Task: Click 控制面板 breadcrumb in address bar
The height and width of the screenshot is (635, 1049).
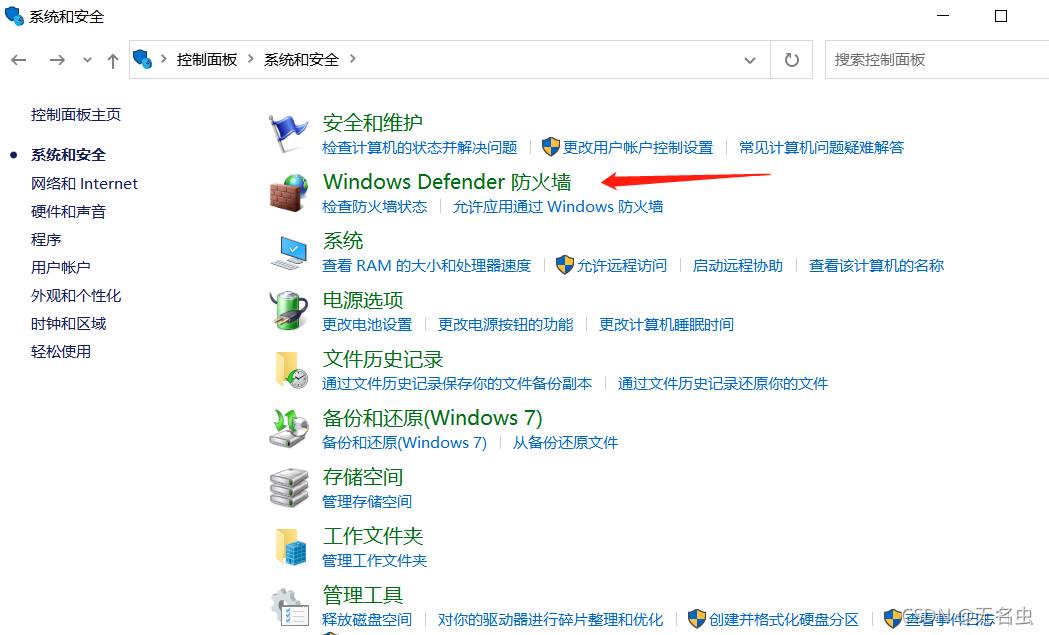Action: coord(207,60)
